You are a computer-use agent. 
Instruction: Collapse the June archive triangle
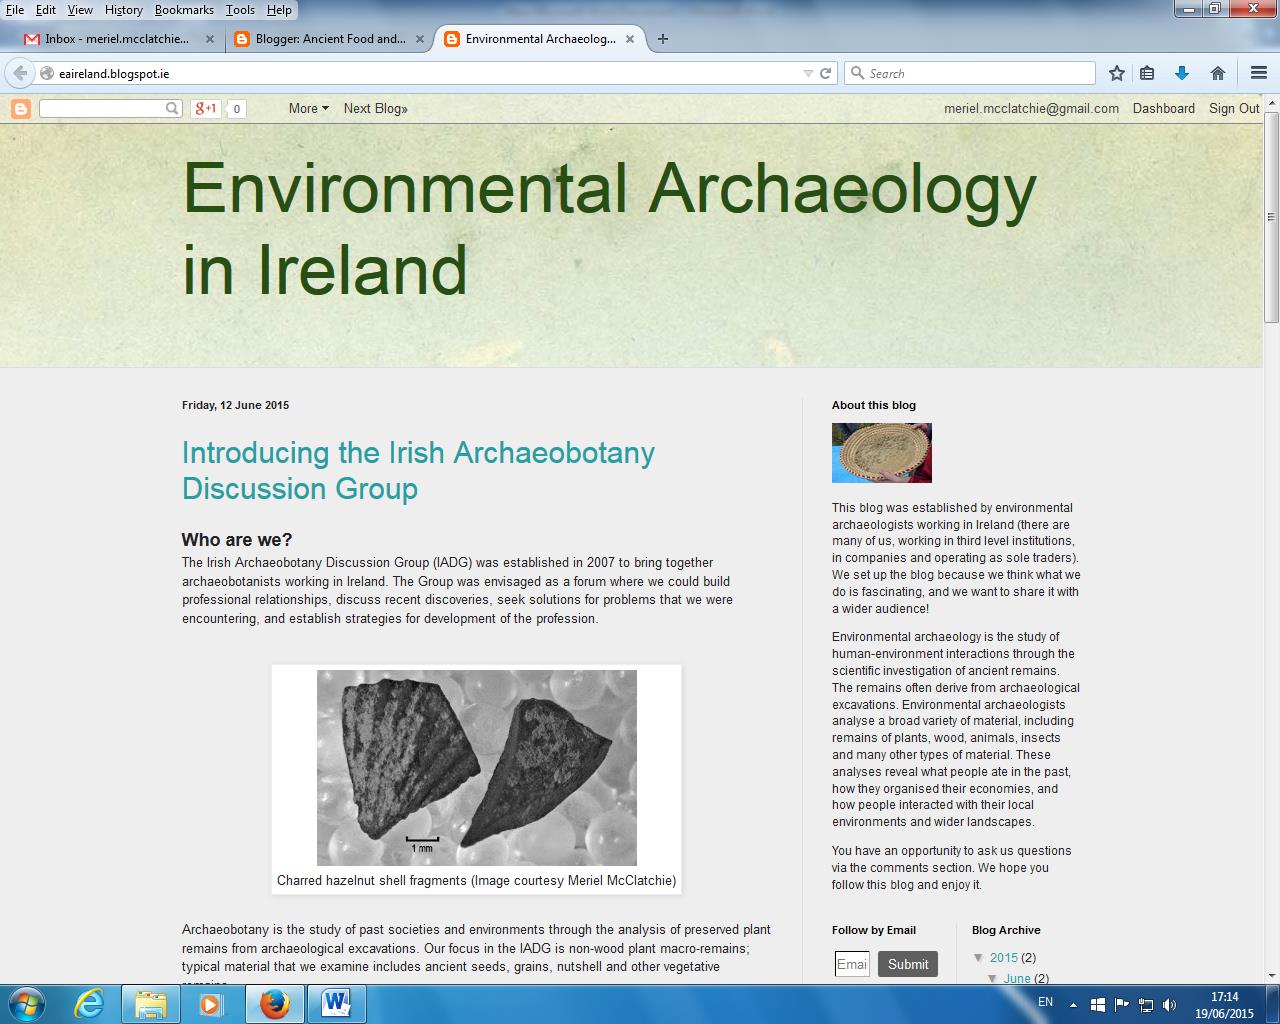(x=992, y=979)
